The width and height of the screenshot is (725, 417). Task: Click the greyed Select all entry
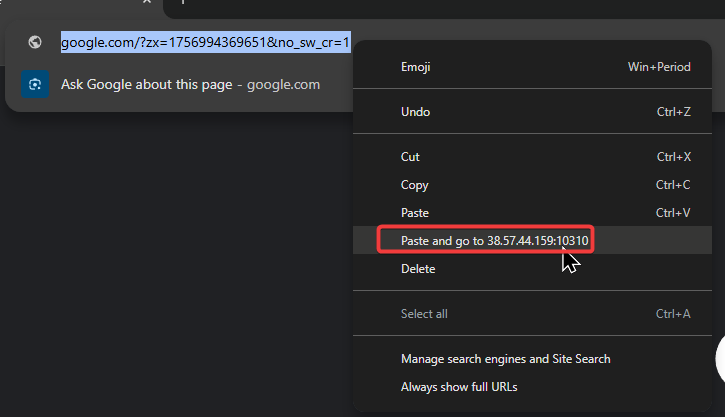(532, 313)
